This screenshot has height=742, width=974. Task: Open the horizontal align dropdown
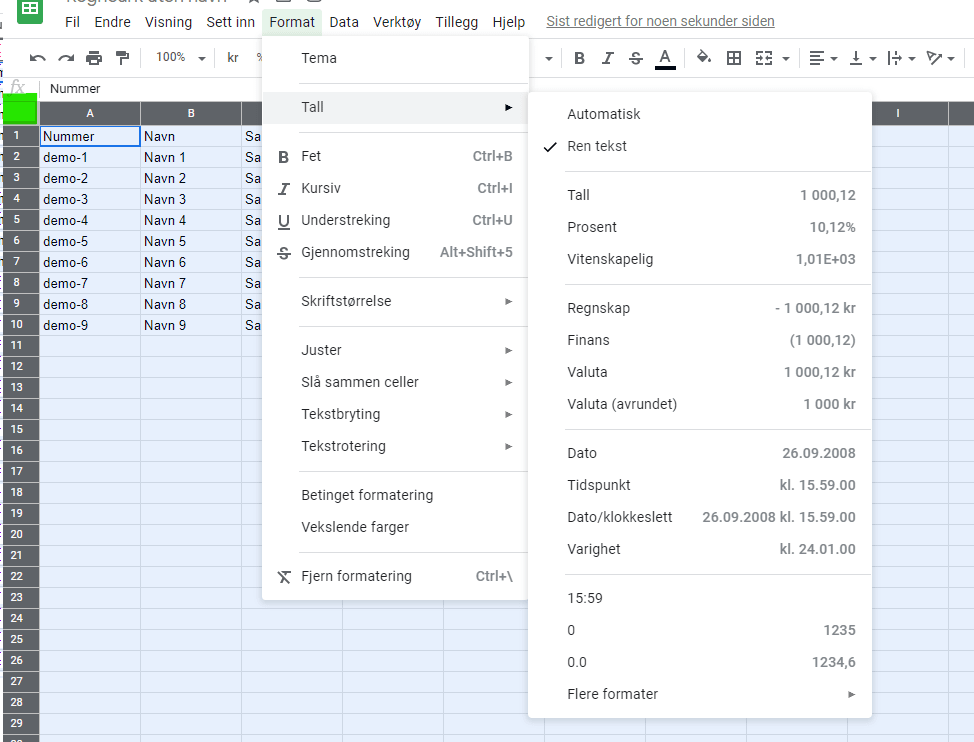(x=823, y=58)
